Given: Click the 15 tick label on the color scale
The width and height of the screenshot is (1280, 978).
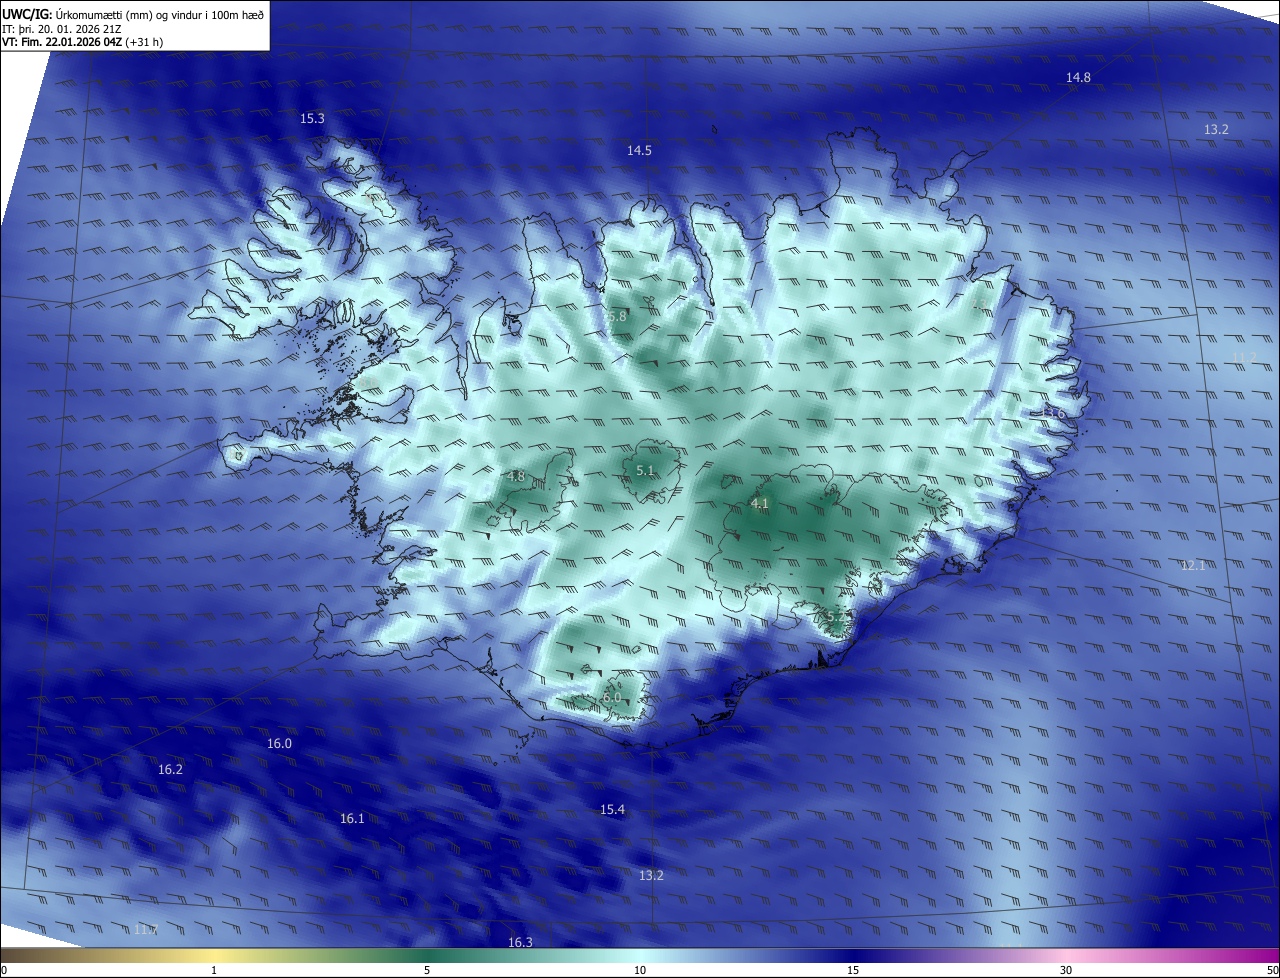Looking at the screenshot, I should [x=853, y=970].
